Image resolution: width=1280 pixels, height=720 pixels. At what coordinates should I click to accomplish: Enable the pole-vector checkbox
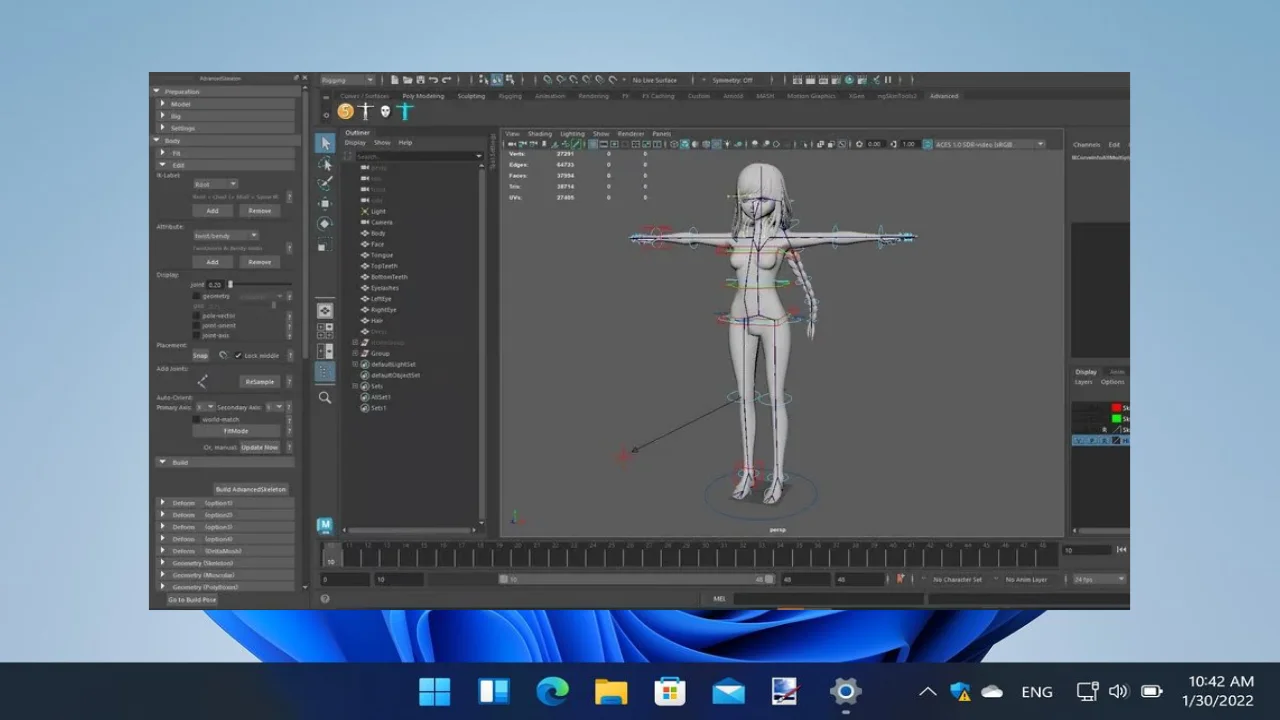click(x=197, y=315)
